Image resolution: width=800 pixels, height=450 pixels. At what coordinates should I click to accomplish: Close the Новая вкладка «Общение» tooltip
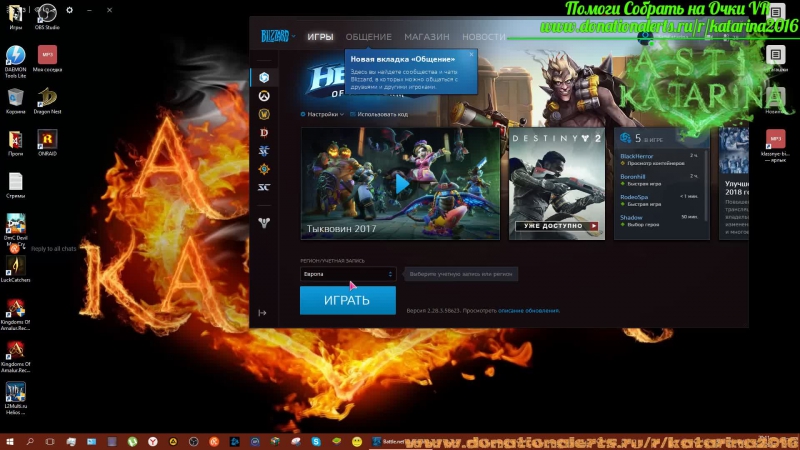pyautogui.click(x=471, y=54)
